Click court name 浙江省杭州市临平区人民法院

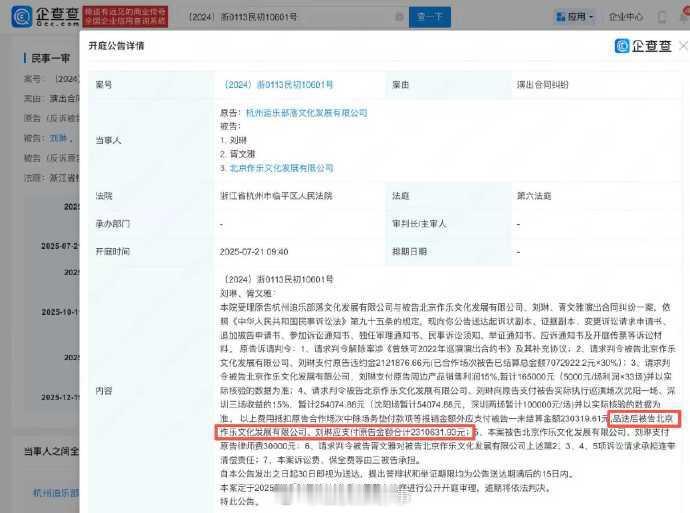pos(276,196)
